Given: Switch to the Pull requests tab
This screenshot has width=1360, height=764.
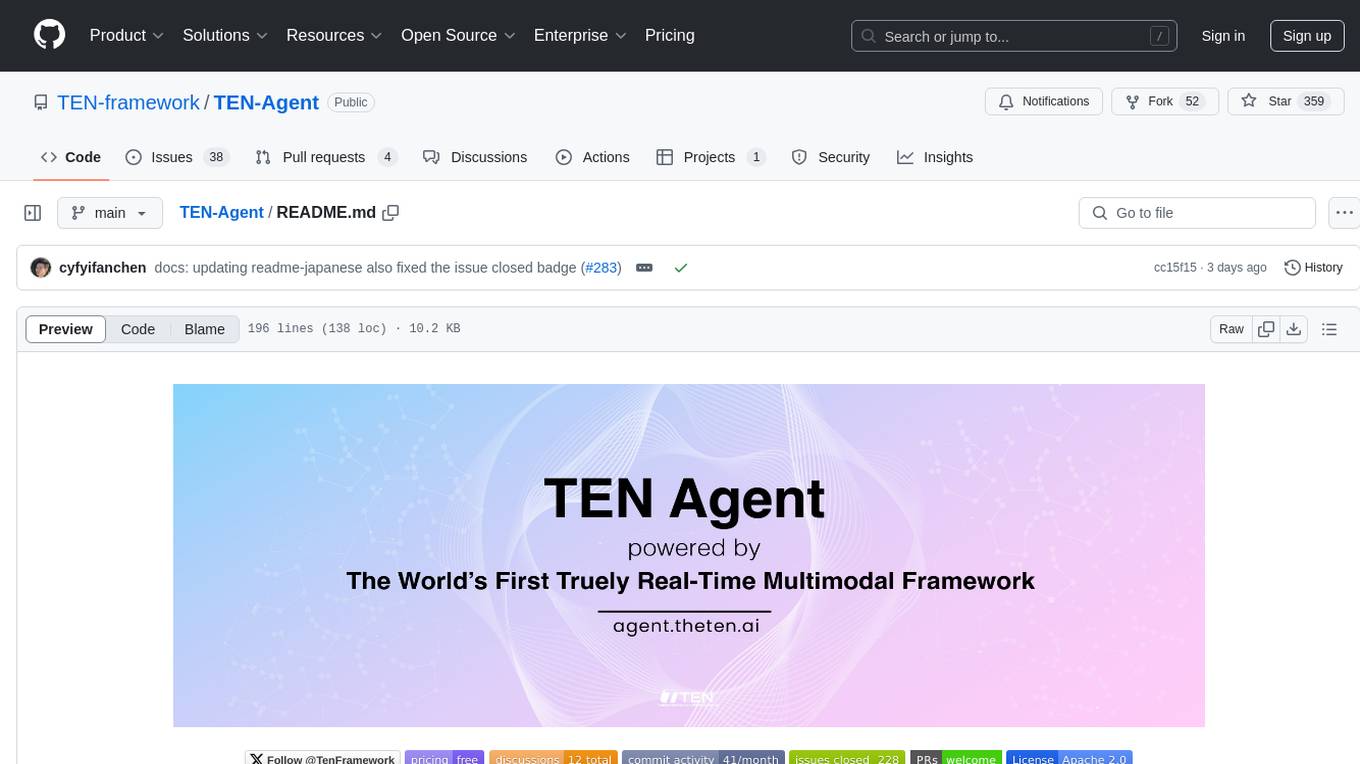Looking at the screenshot, I should 326,157.
